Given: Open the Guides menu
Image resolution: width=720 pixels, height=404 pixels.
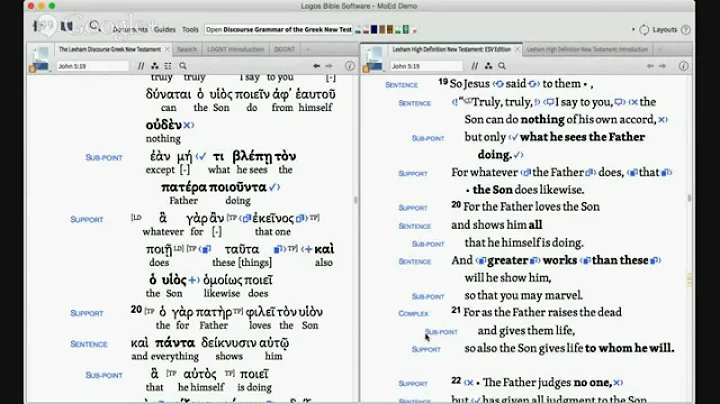Looking at the screenshot, I should [164, 29].
